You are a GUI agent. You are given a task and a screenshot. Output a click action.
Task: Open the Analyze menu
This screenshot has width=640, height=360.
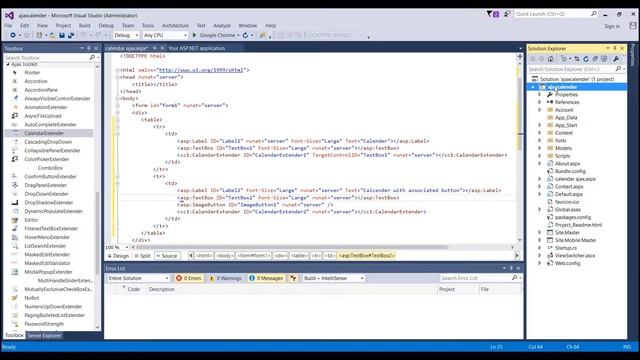click(x=222, y=26)
